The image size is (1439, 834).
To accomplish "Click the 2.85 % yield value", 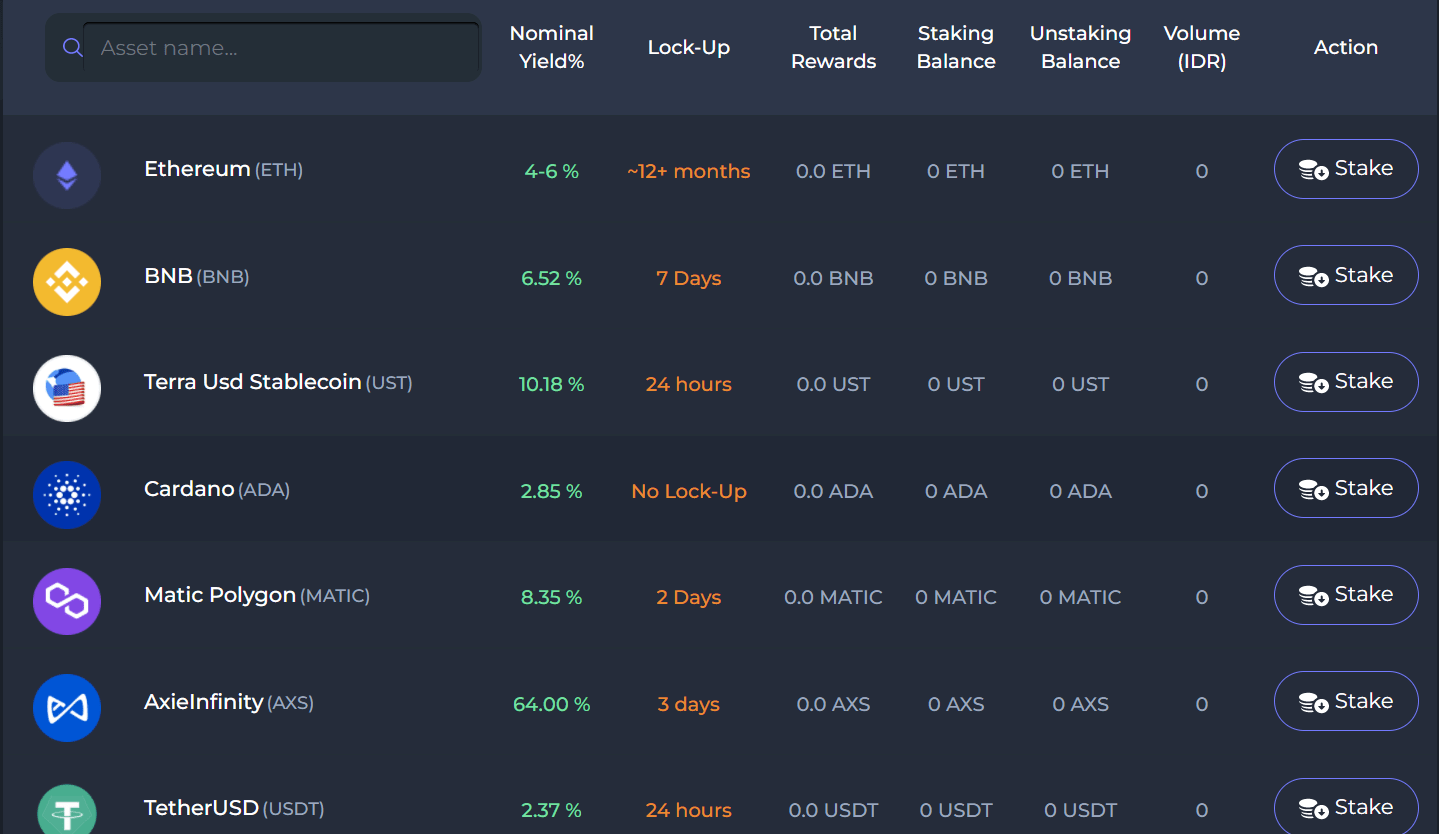I will click(552, 491).
